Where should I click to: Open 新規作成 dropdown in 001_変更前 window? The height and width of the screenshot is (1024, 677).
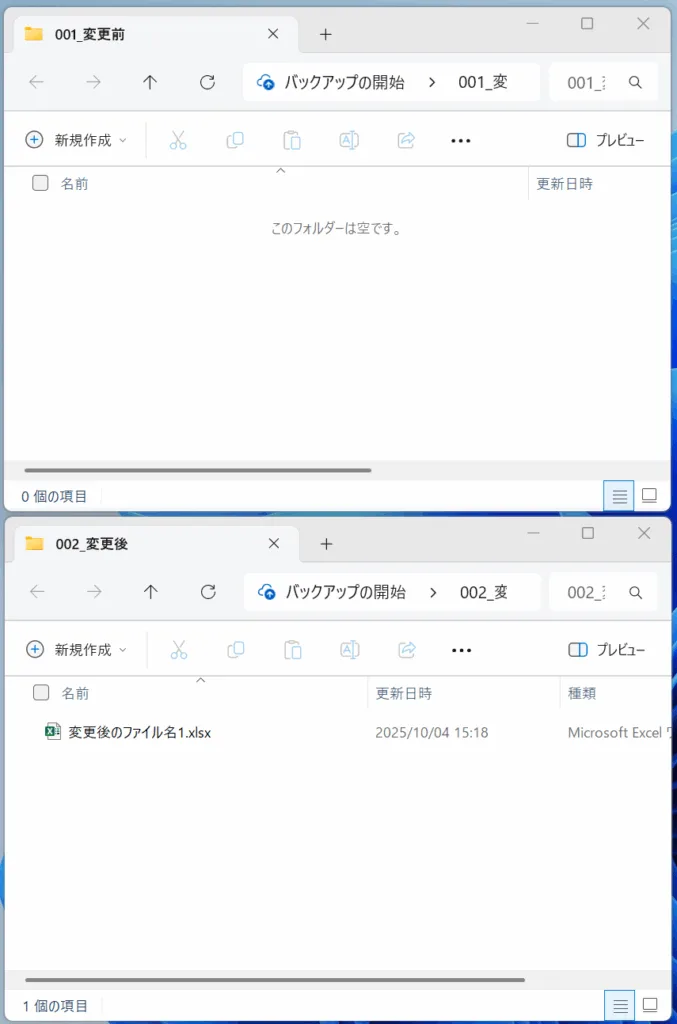(76, 140)
